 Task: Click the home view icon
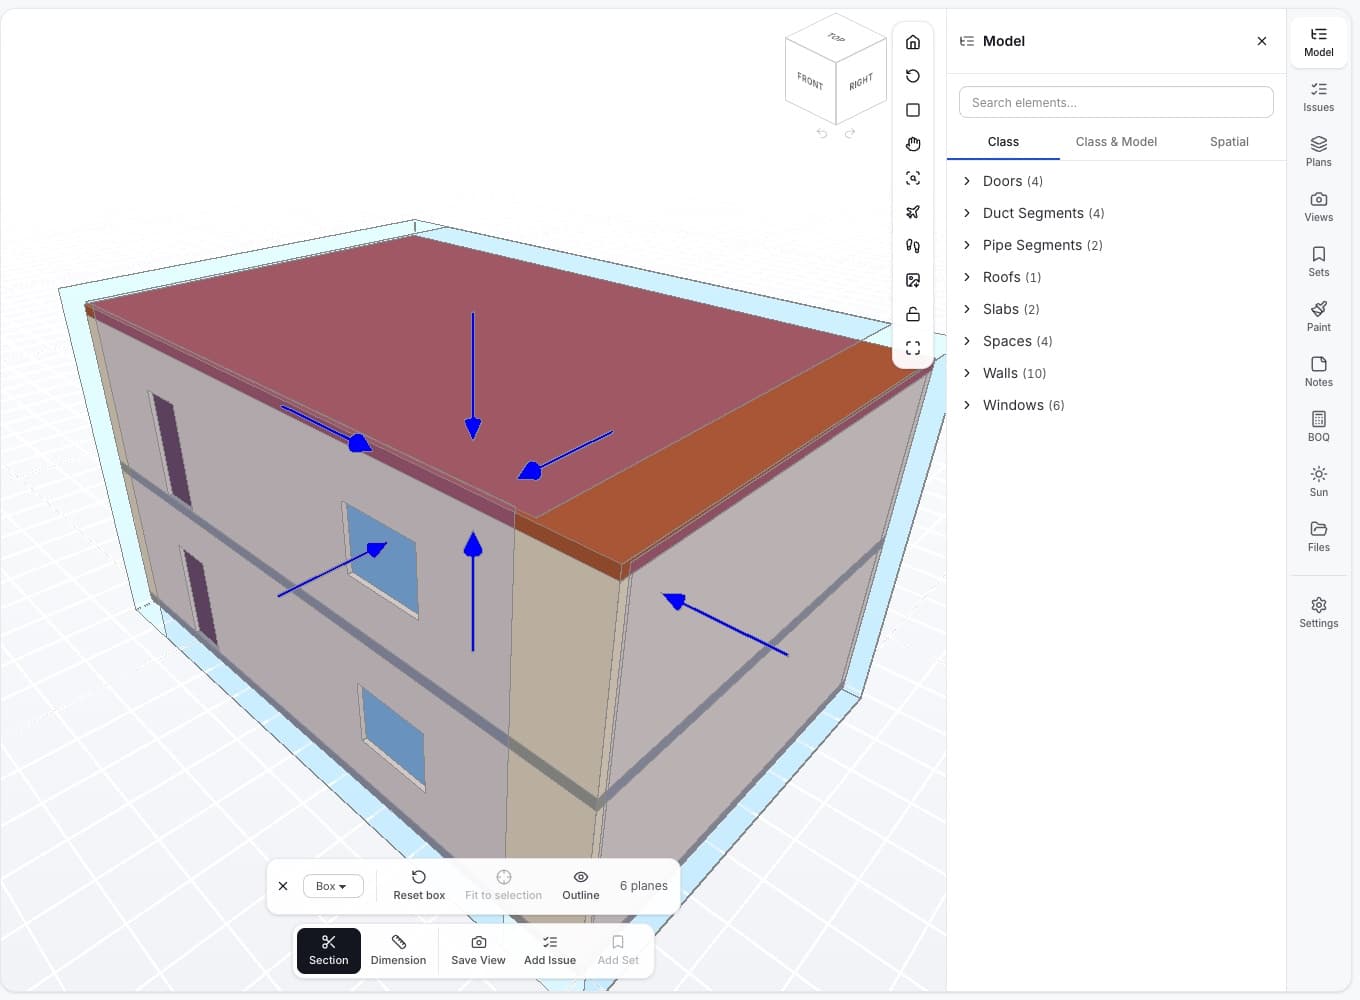pos(913,42)
